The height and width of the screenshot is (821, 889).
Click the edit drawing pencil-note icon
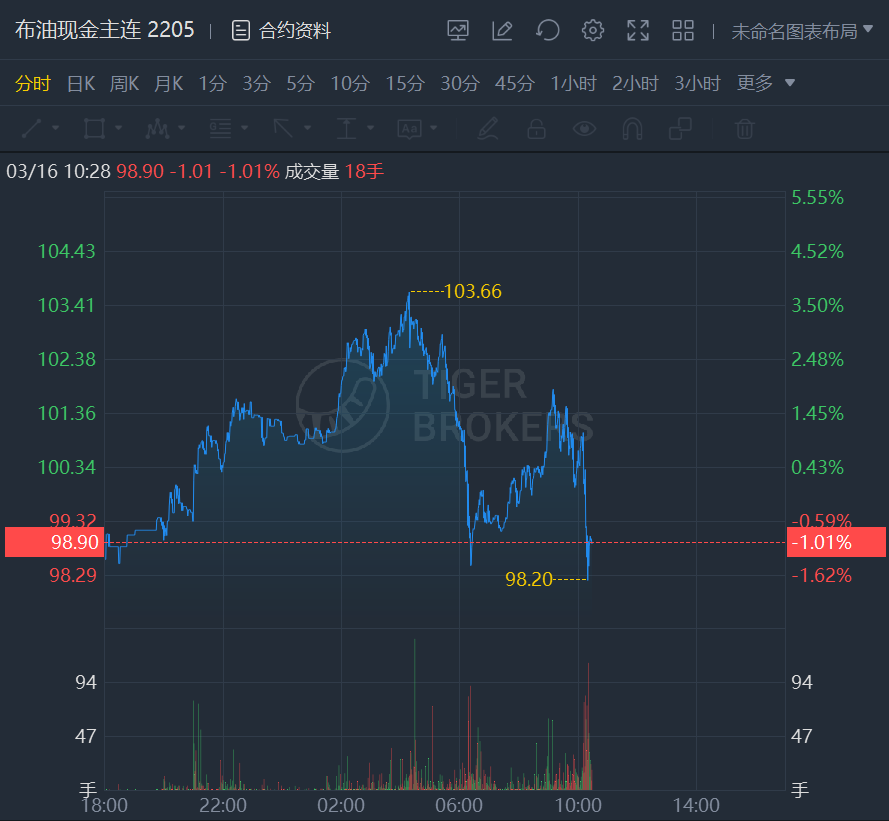point(502,31)
